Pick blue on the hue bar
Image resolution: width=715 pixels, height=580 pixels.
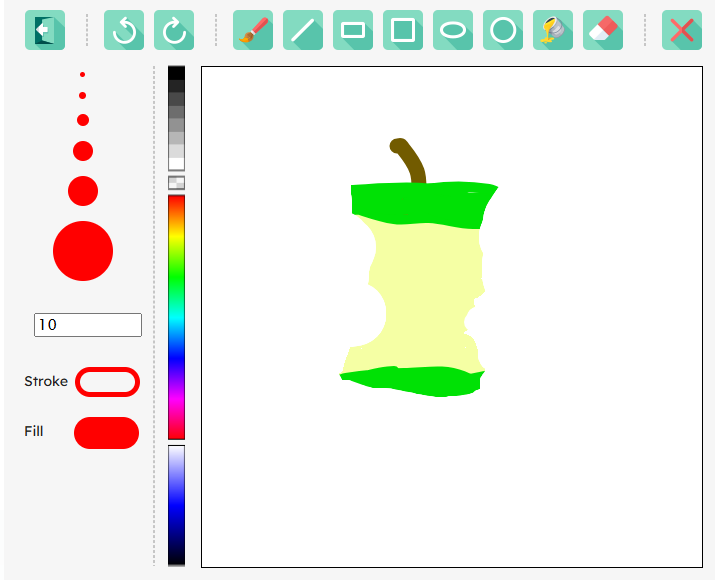176,358
